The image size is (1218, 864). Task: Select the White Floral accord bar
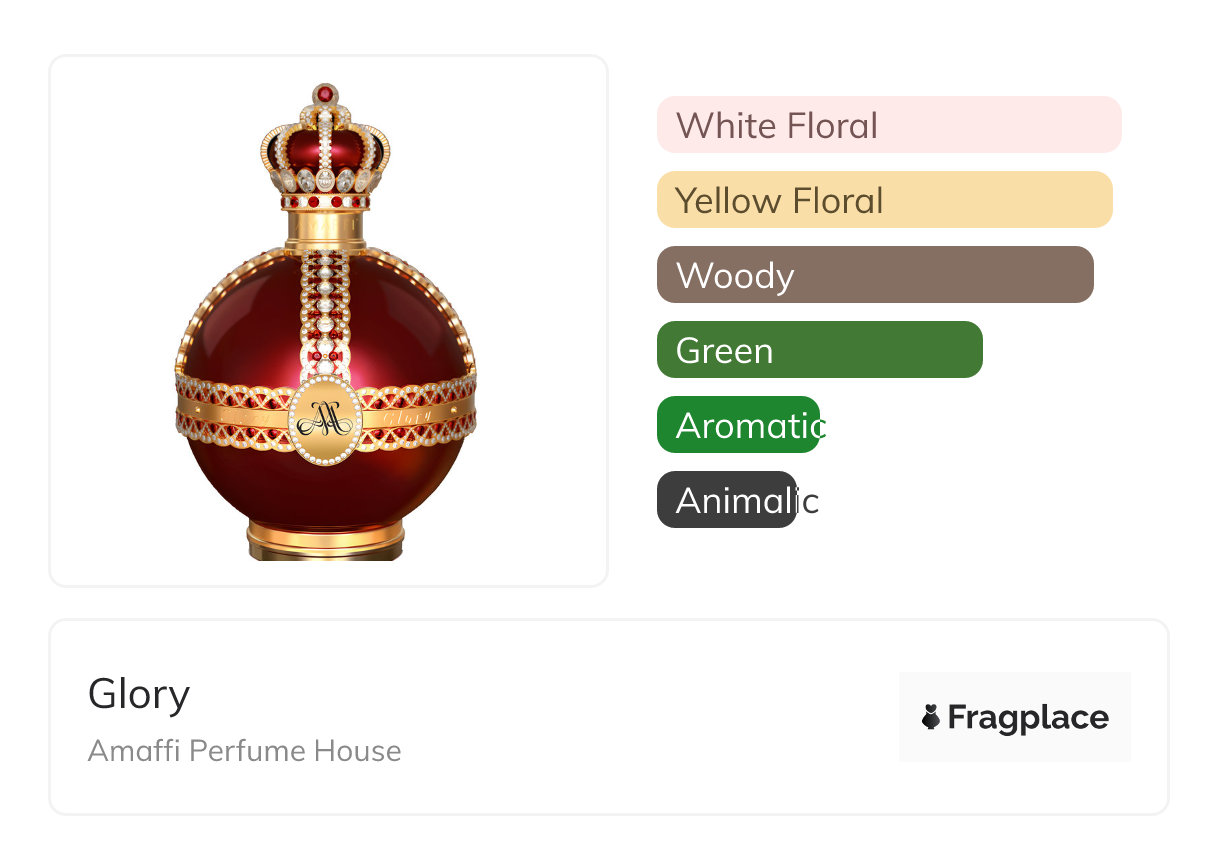click(x=889, y=125)
